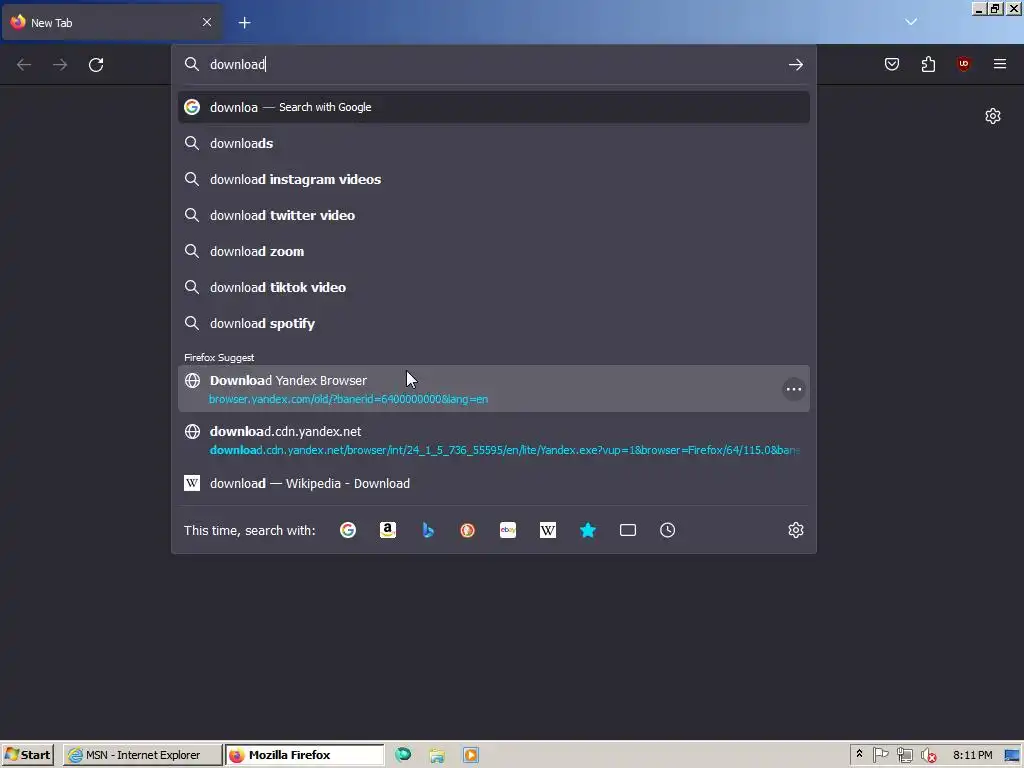1024x768 pixels.
Task: Click the back navigation arrow
Action: [x=24, y=65]
